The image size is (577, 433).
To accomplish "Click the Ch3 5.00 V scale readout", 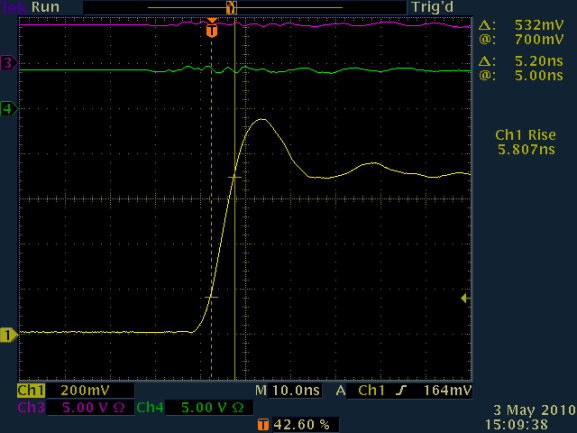I will coord(93,408).
